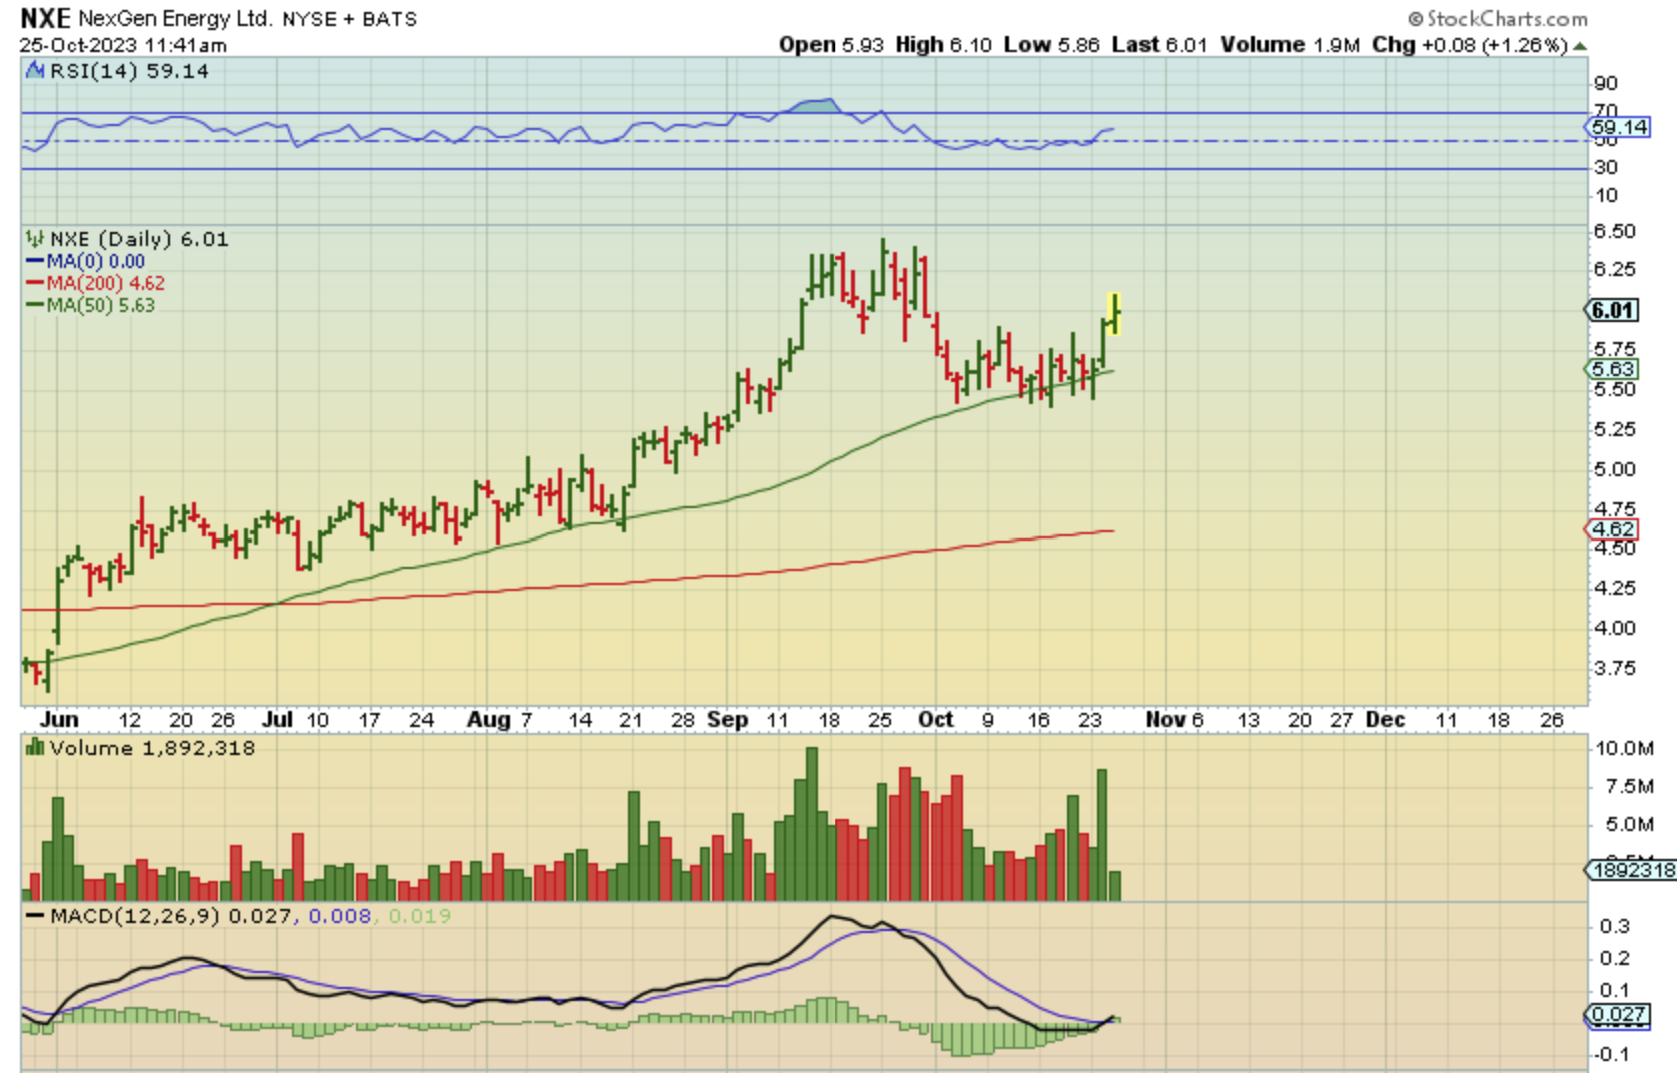
Task: Click the Open 5.93 quote value
Action: (x=832, y=45)
